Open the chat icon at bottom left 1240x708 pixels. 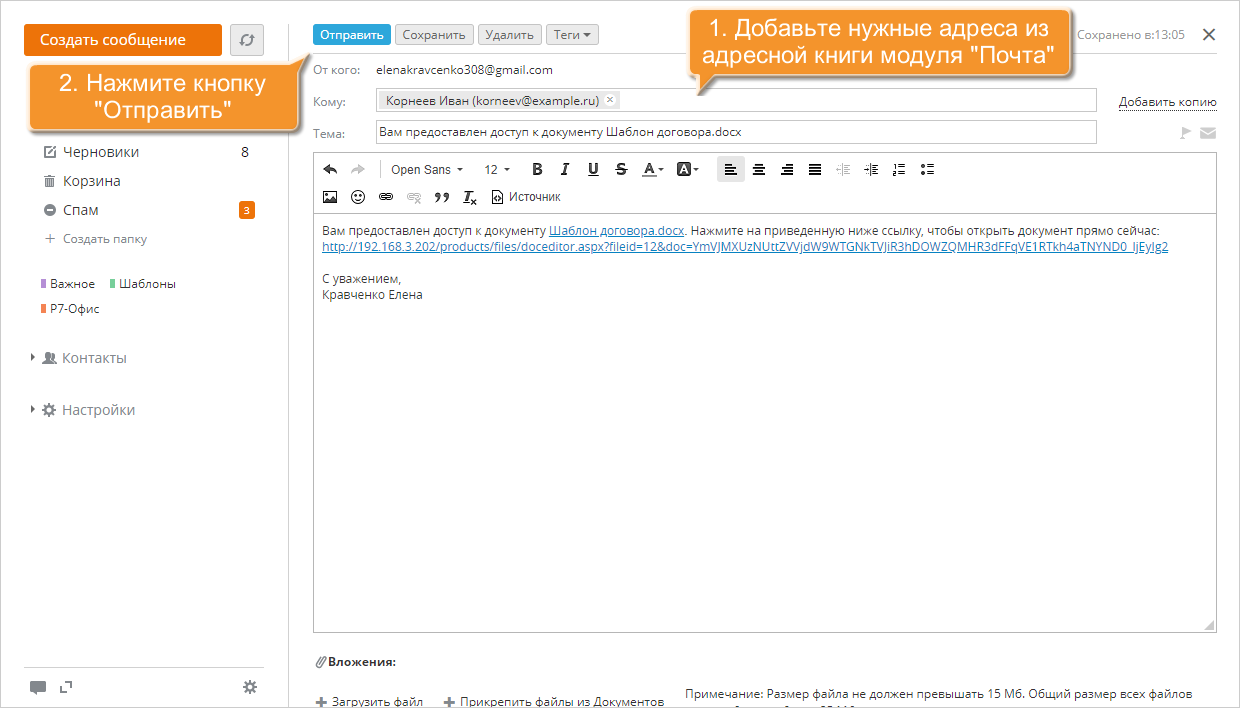coord(38,687)
